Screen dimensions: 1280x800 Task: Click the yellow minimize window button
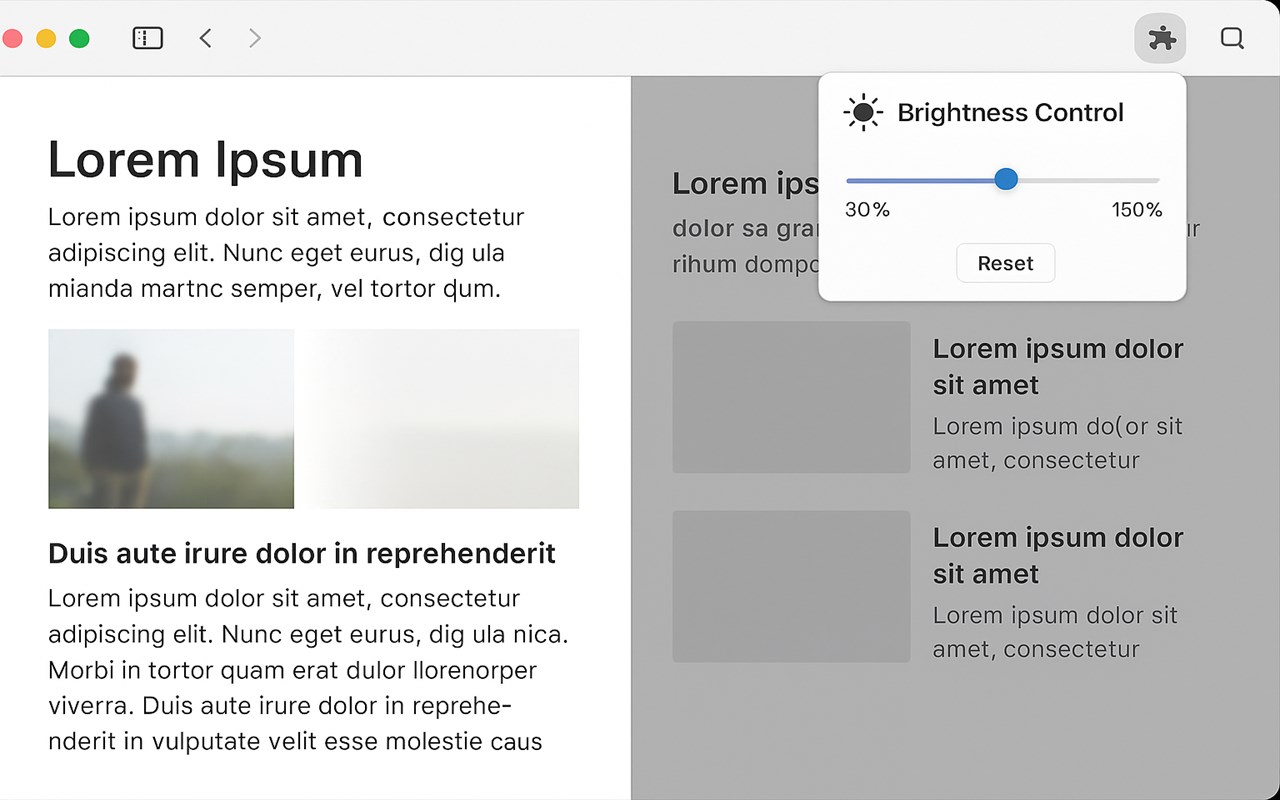[46, 38]
